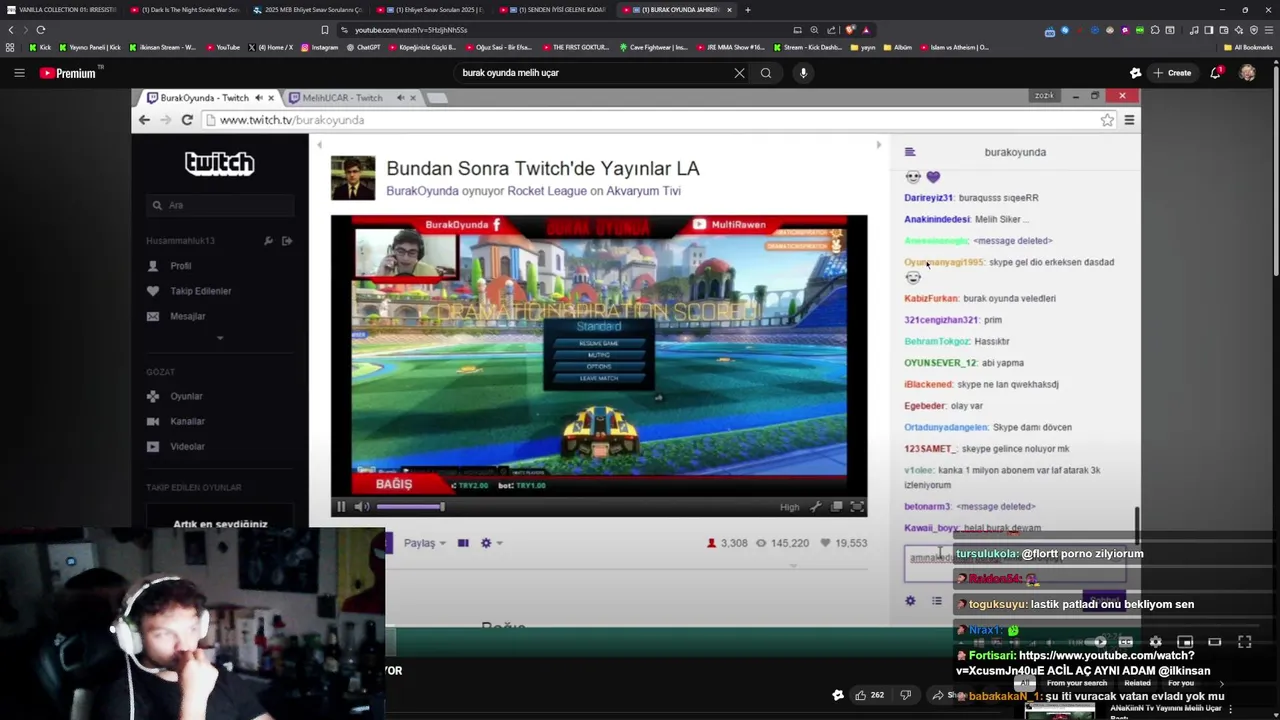The width and height of the screenshot is (1280, 720).
Task: Switch to 'Dark Is The Night Soviet War' tab
Action: click(185, 10)
